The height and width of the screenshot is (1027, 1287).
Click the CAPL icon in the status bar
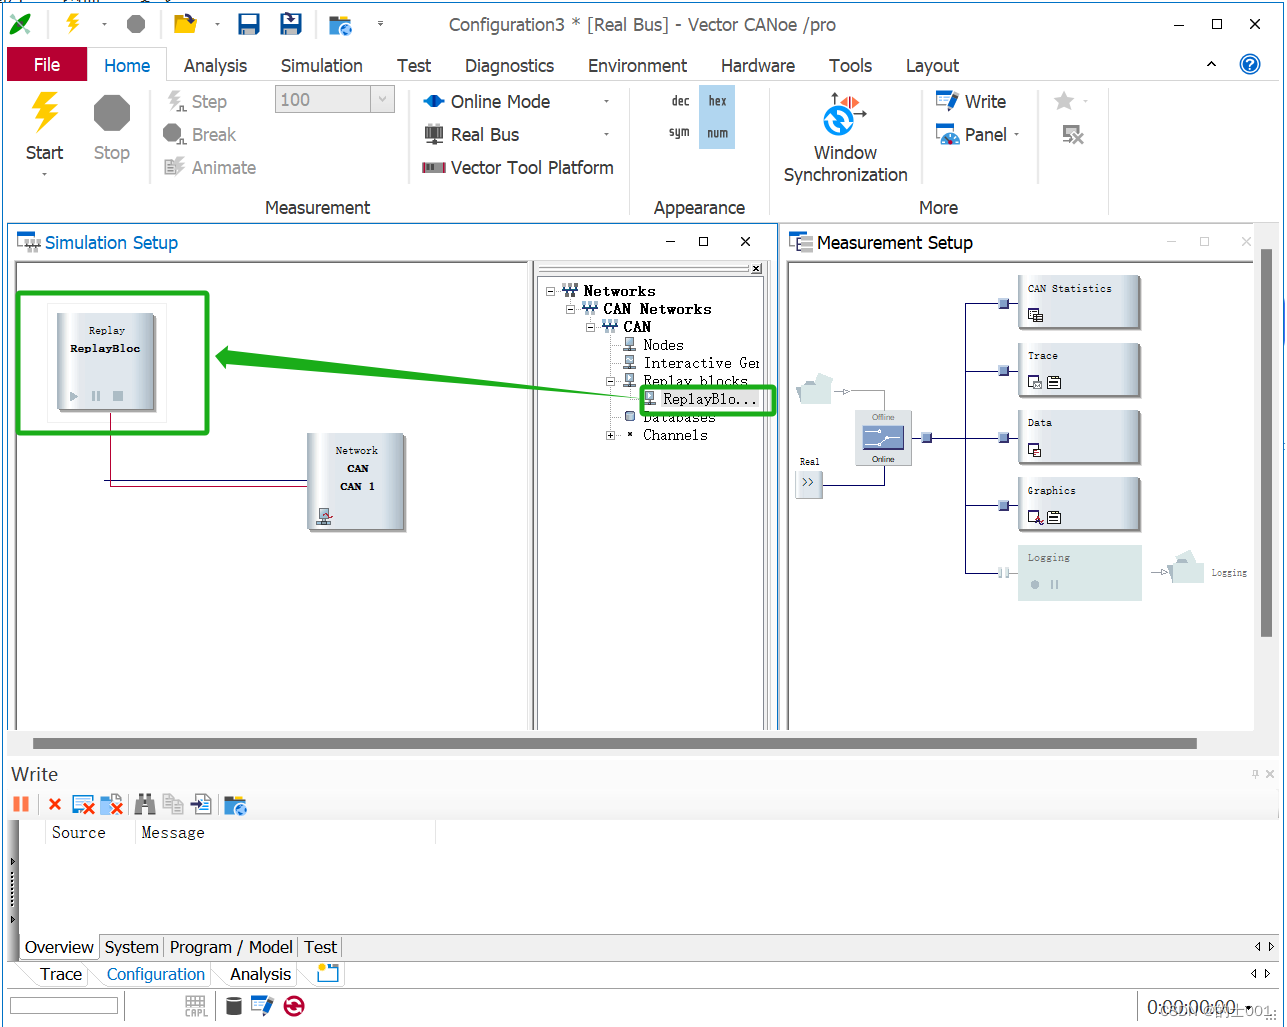[196, 1006]
